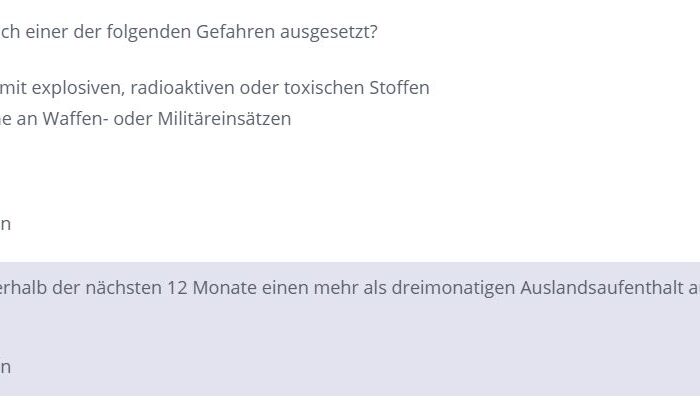Image resolution: width=700 pixels, height=402 pixels.
Task: Click the word 'ausgesetzt?' at the question end
Action: (329, 33)
